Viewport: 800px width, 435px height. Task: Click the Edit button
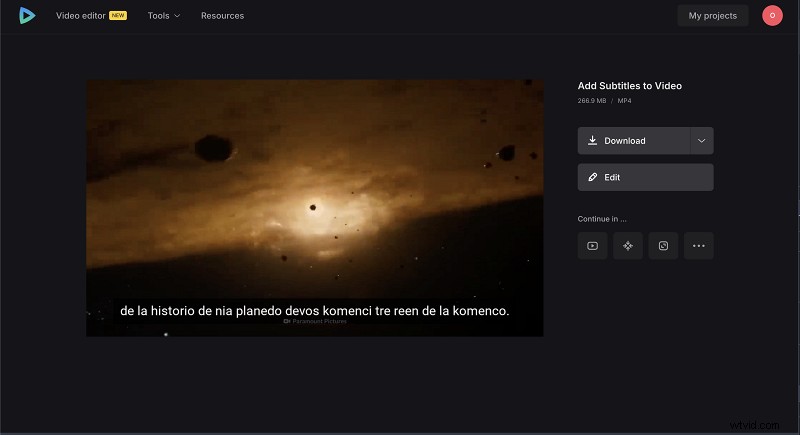tap(645, 177)
